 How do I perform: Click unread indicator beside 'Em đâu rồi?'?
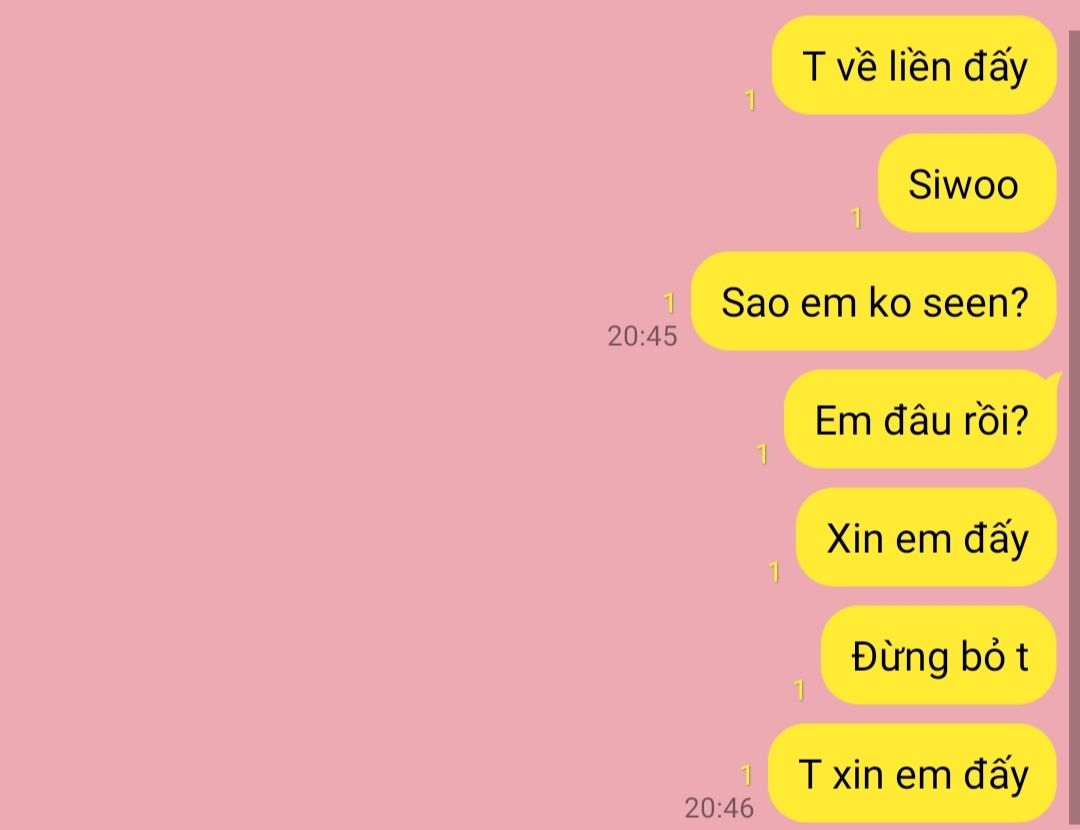tap(762, 454)
